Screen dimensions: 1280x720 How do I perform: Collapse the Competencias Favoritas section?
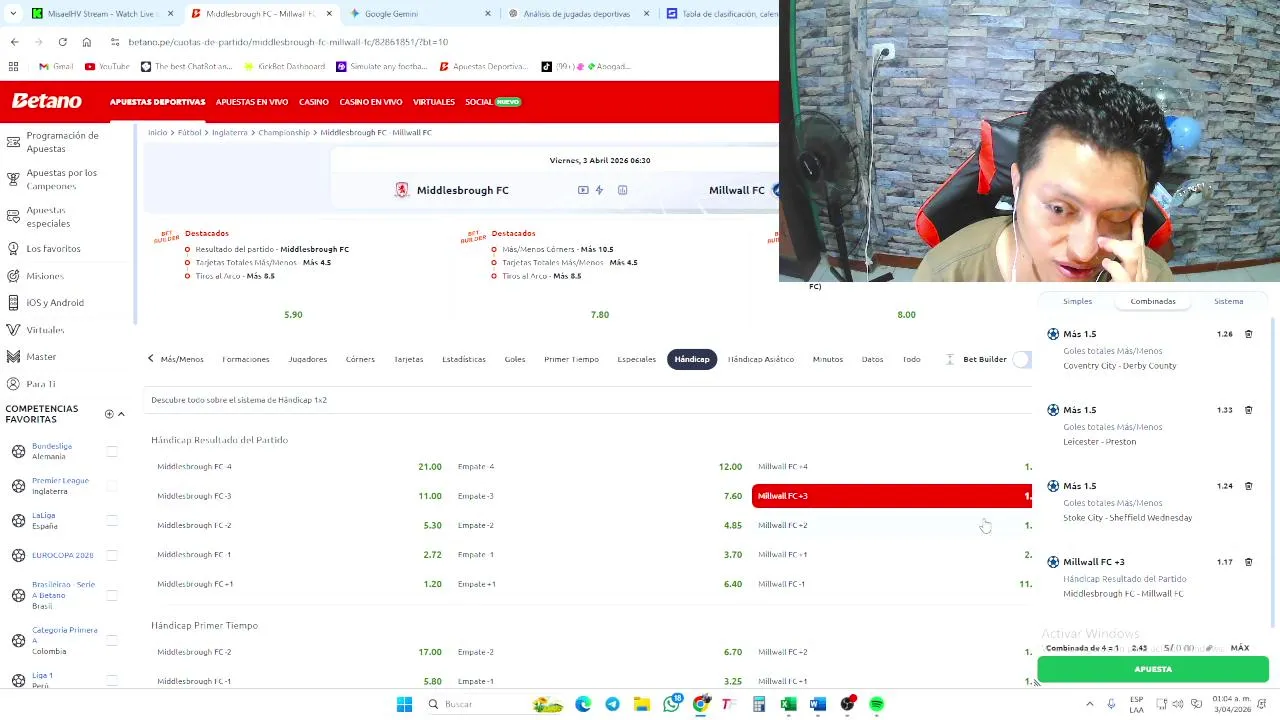coord(121,414)
